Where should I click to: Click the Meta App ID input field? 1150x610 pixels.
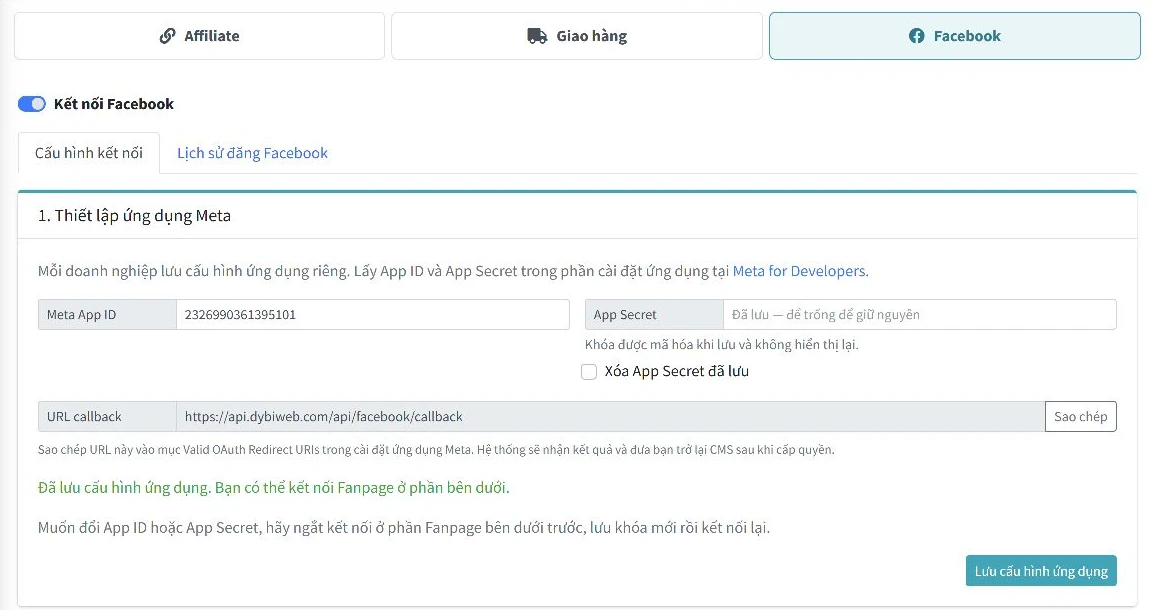(373, 315)
